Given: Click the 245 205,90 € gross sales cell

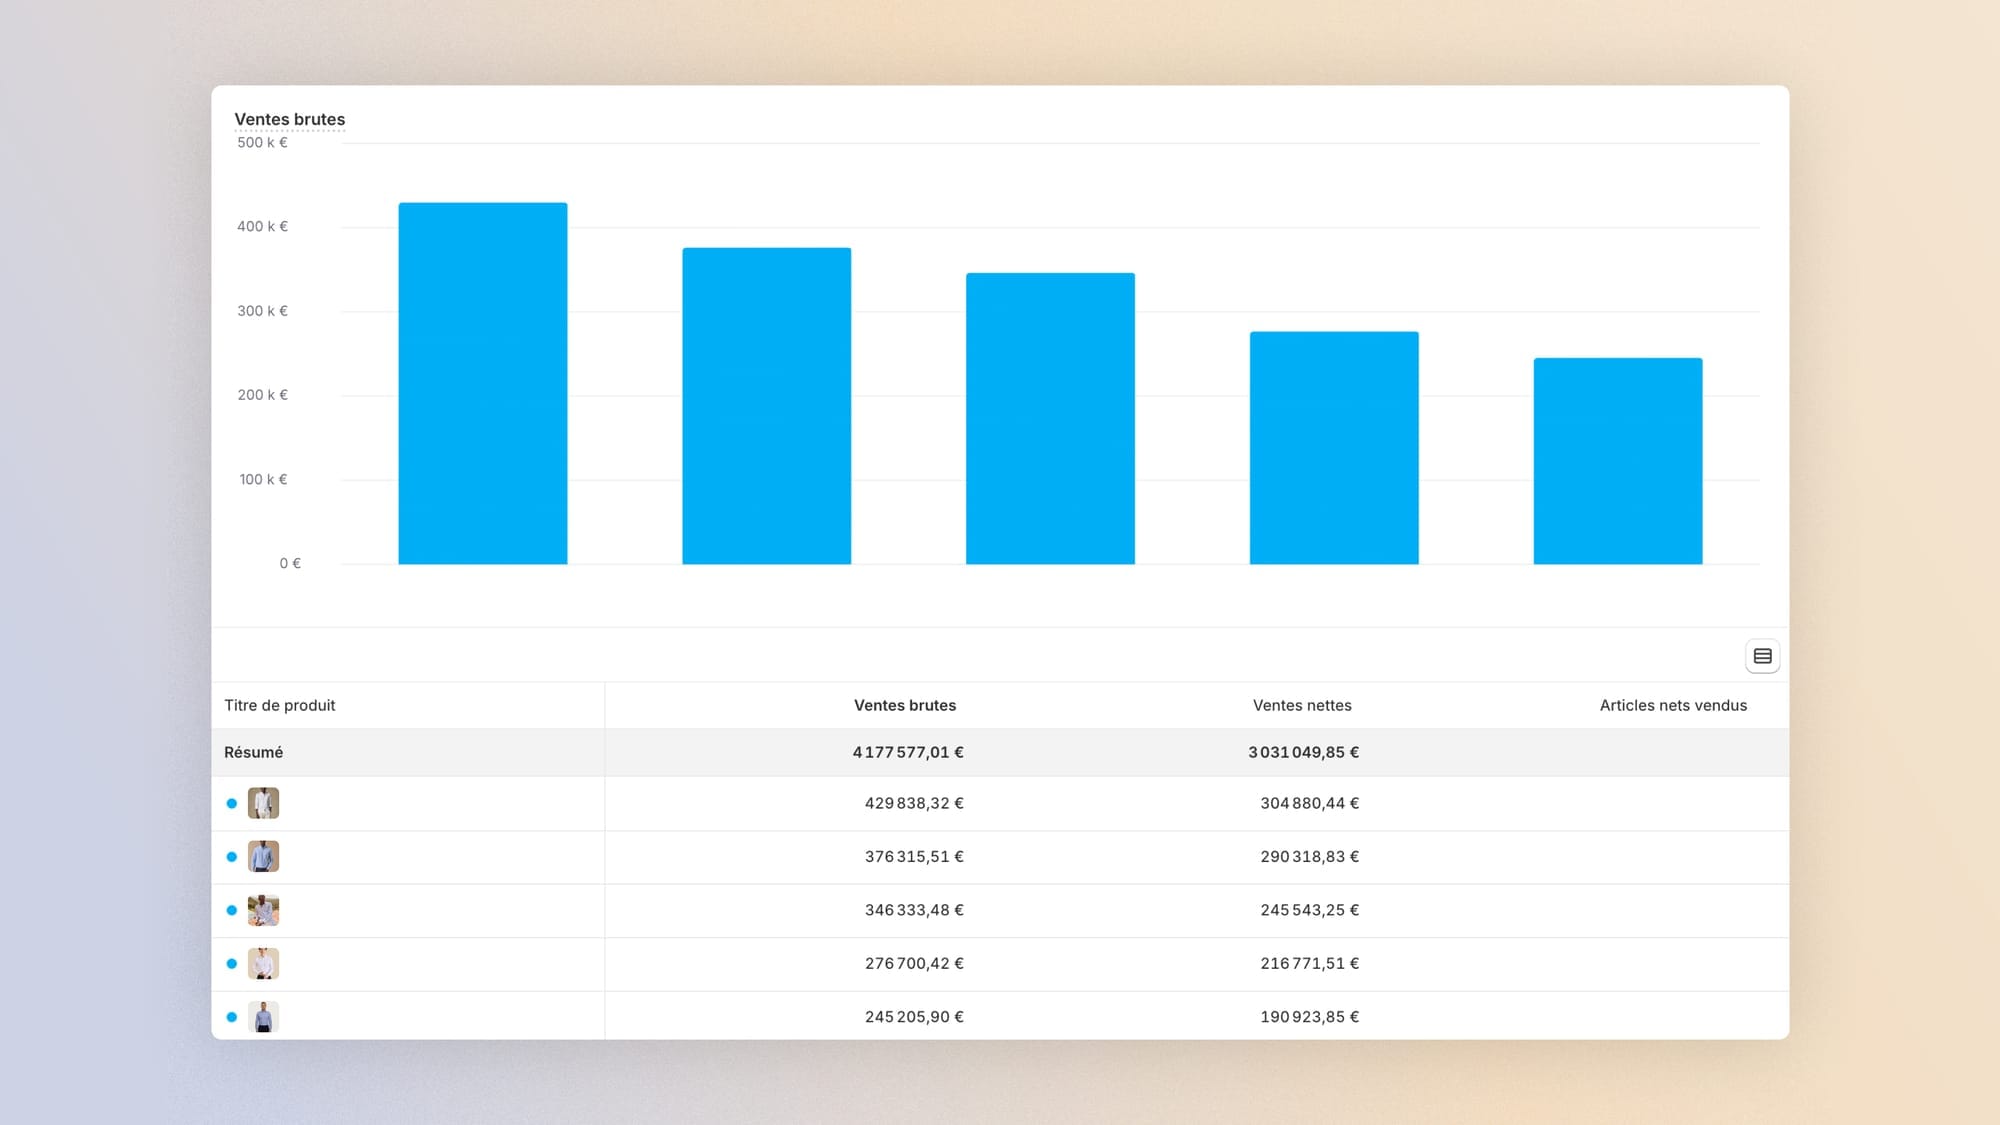Looking at the screenshot, I should (x=914, y=1017).
